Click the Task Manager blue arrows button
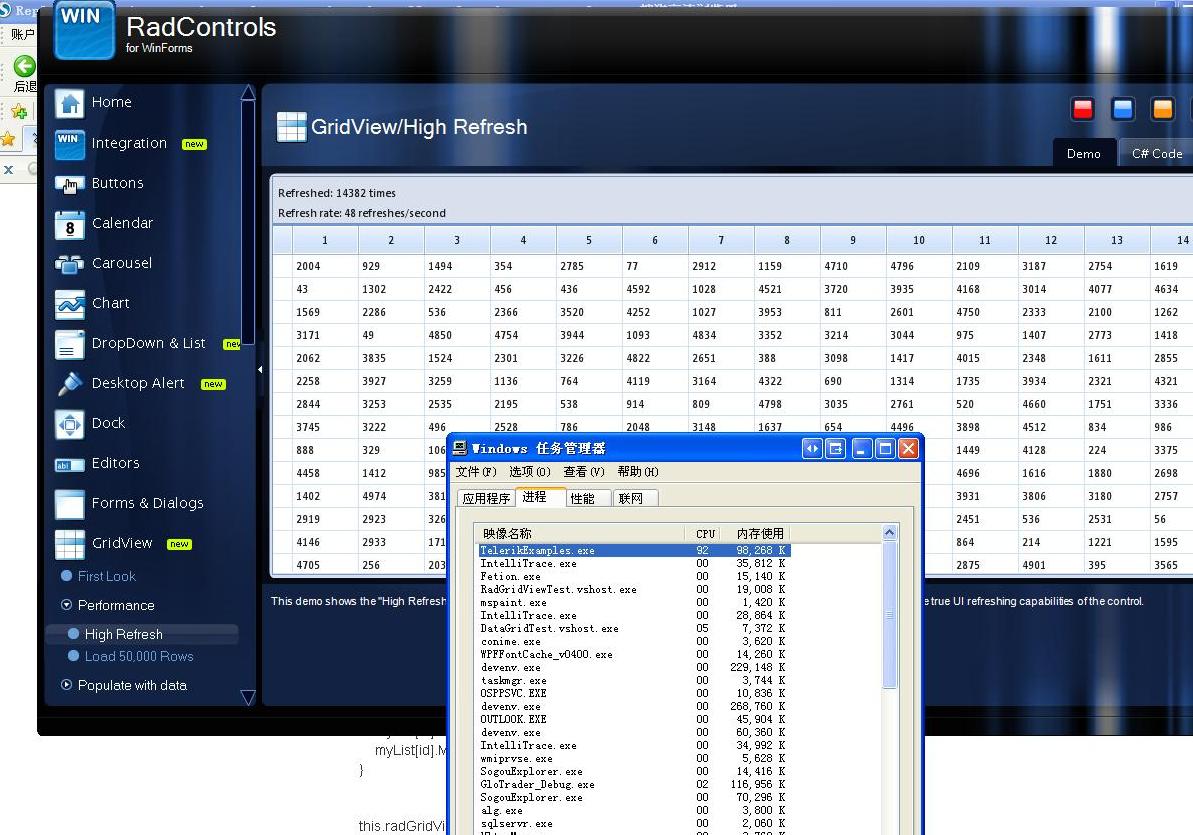The image size is (1193, 835). (812, 449)
